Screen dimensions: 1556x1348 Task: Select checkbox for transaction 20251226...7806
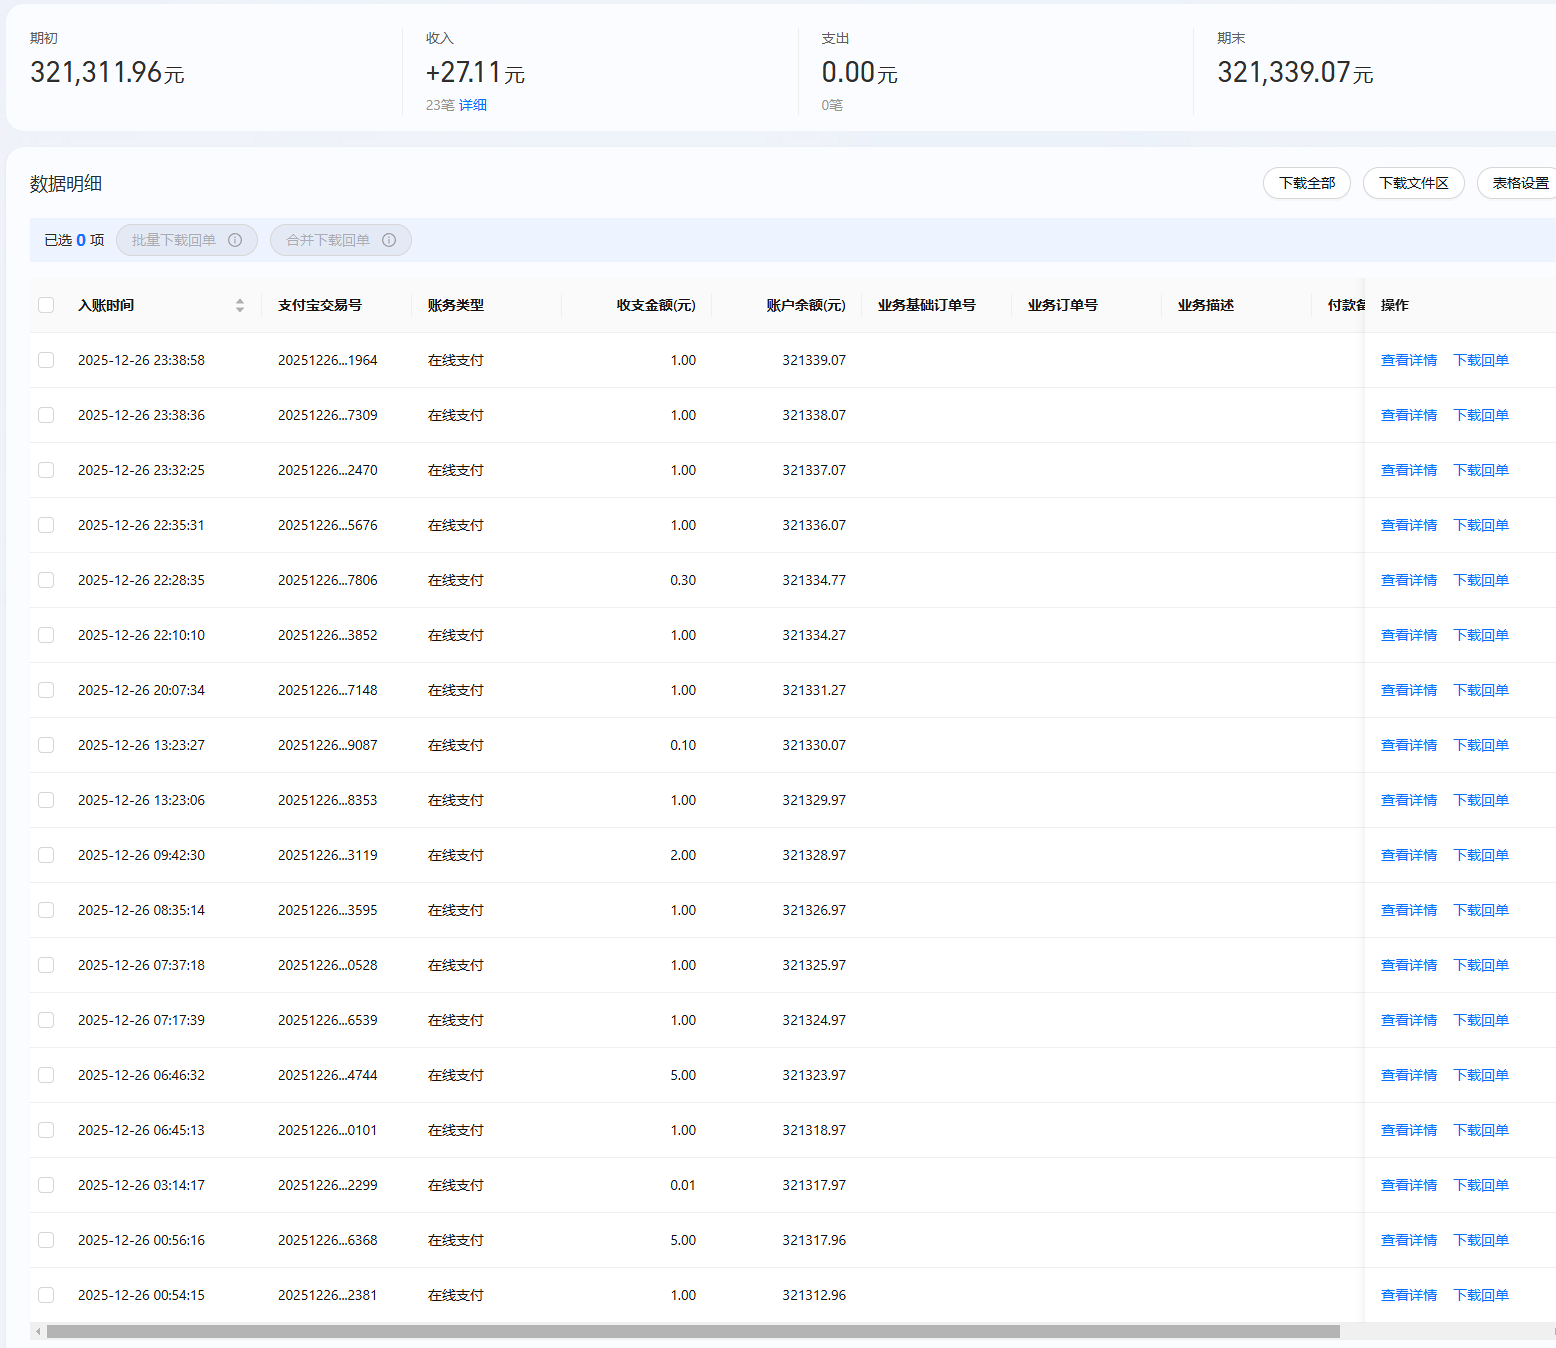click(46, 580)
